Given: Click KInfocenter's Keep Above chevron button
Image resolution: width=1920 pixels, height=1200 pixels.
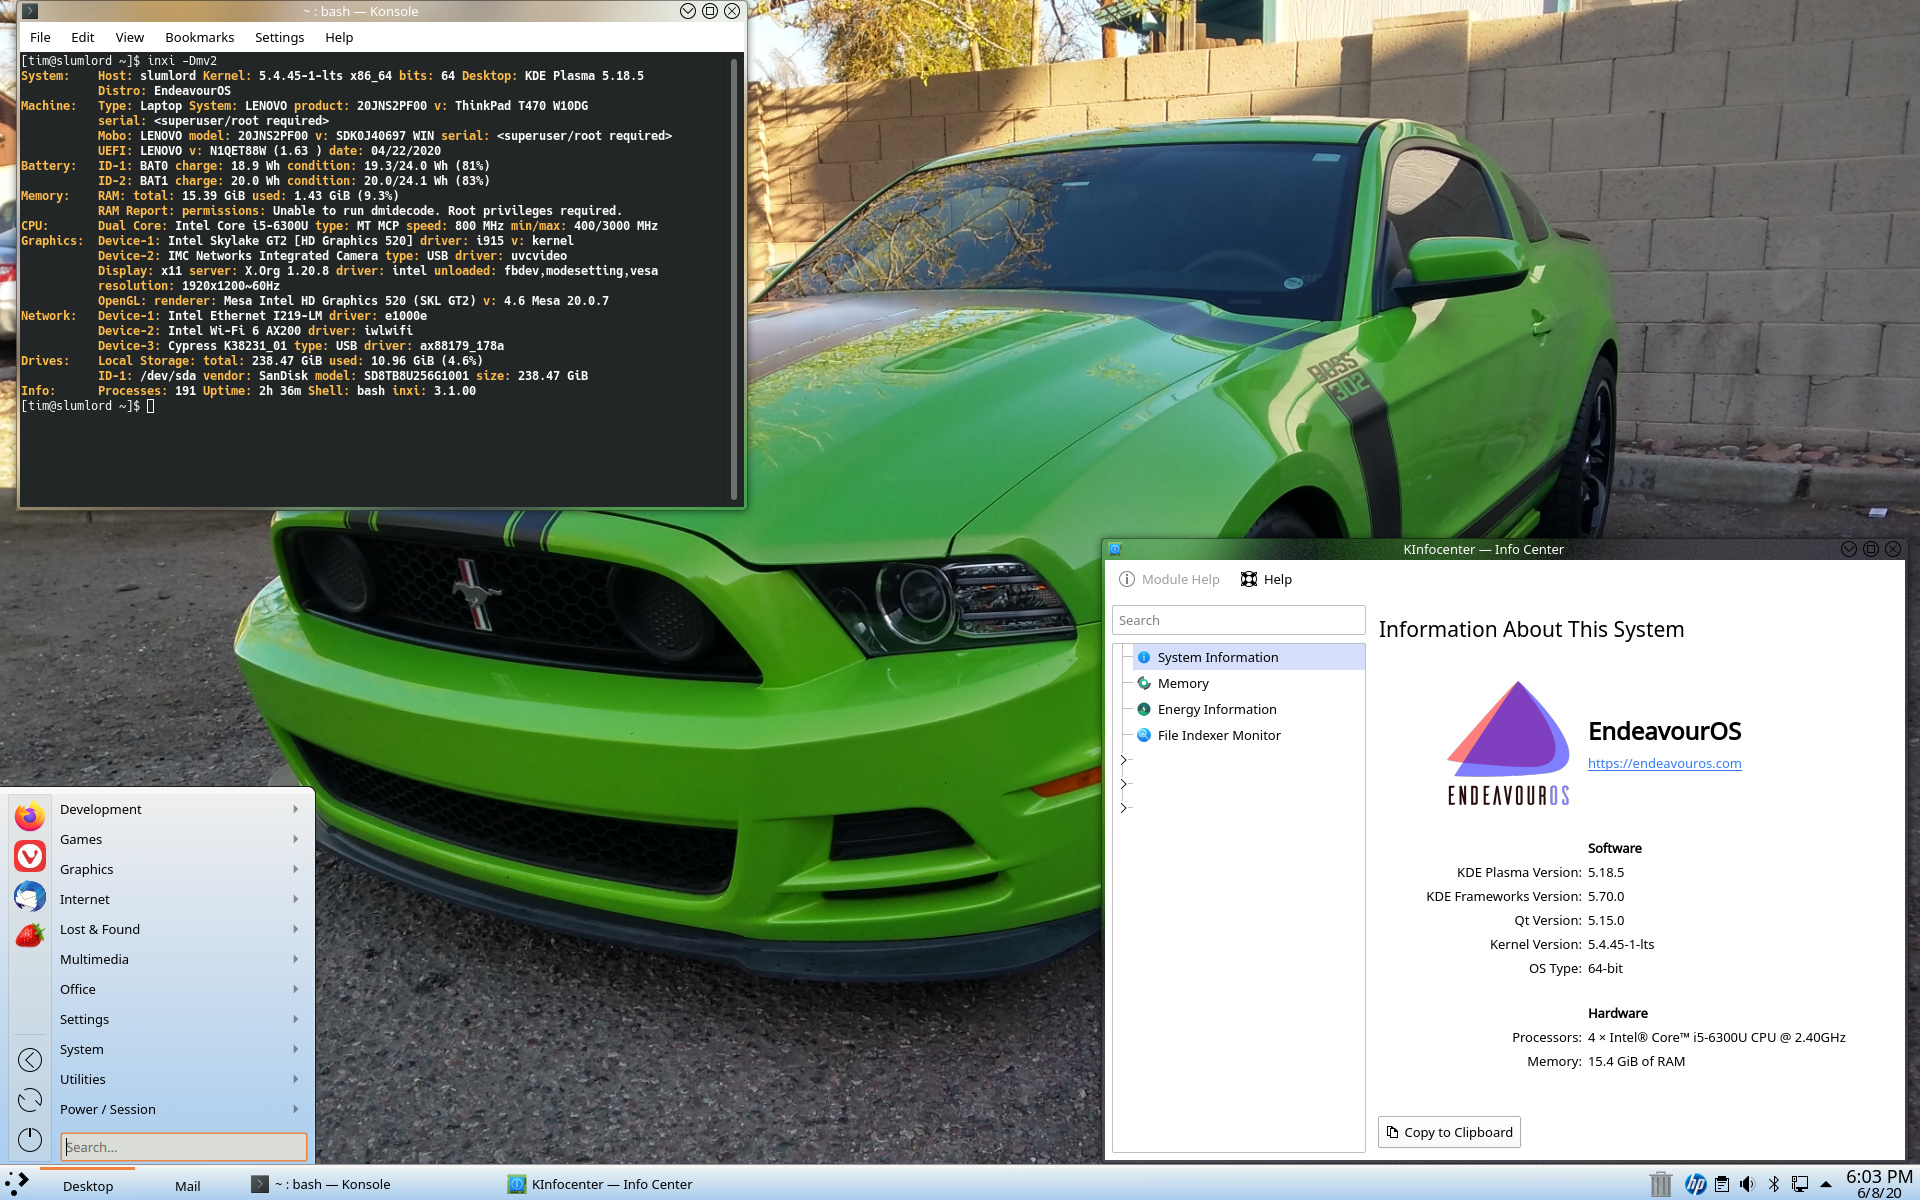Looking at the screenshot, I should [x=1849, y=549].
